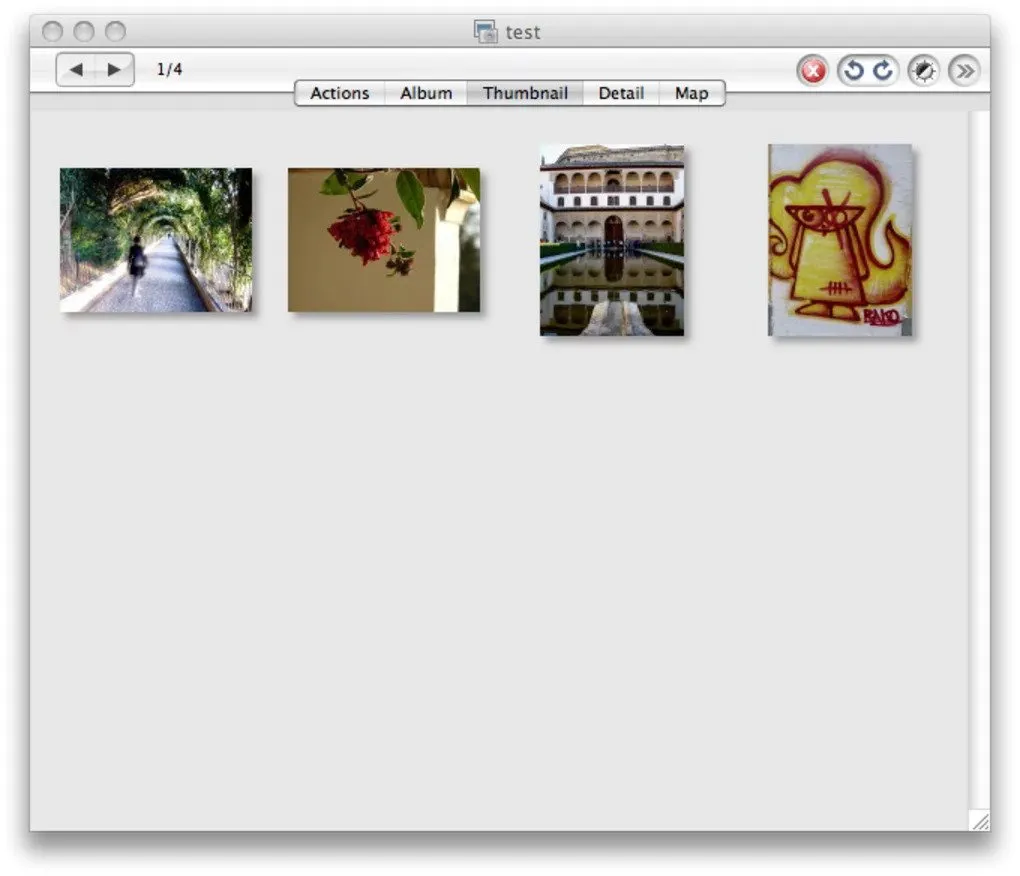The image size is (1020, 876).
Task: Go to the next photo arrow
Action: point(114,70)
